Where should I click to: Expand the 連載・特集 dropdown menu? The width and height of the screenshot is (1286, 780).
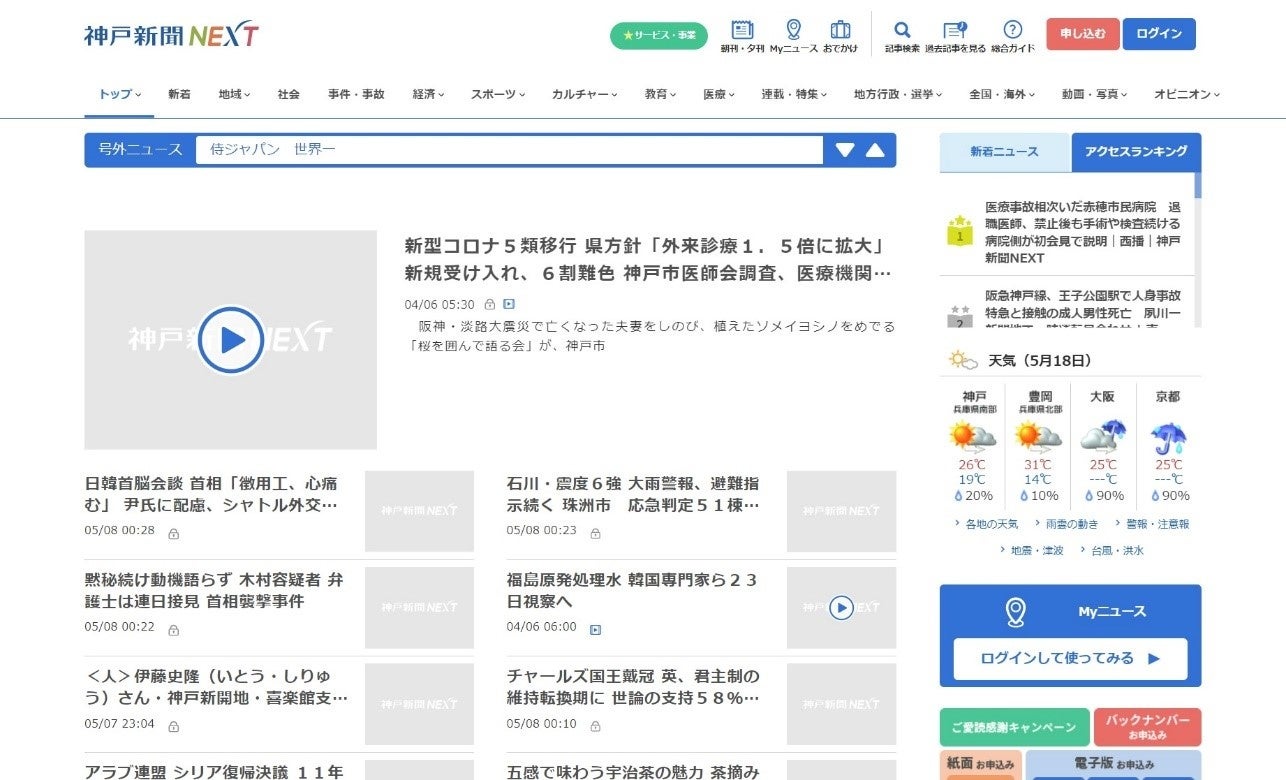pos(794,94)
